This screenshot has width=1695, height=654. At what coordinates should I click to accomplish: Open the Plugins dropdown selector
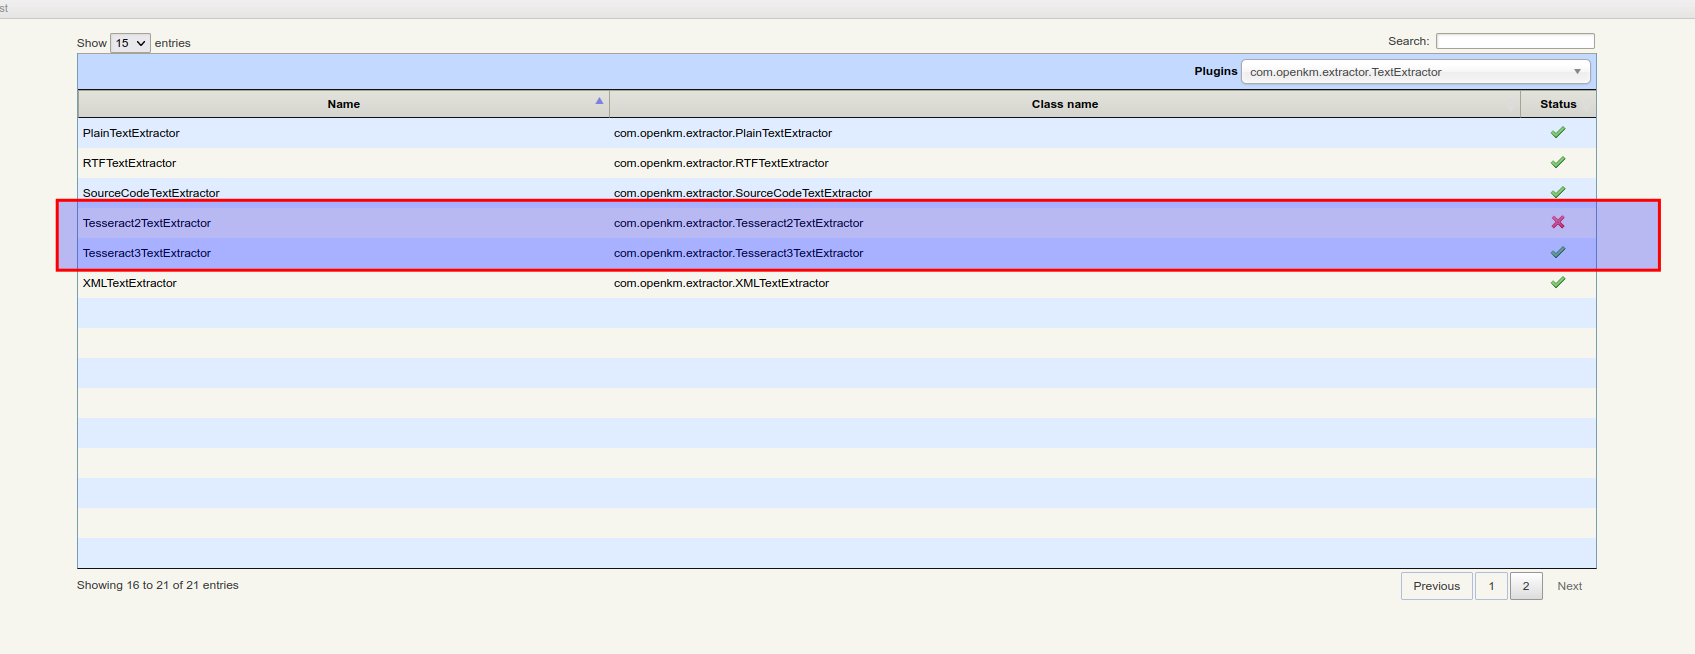(1415, 72)
